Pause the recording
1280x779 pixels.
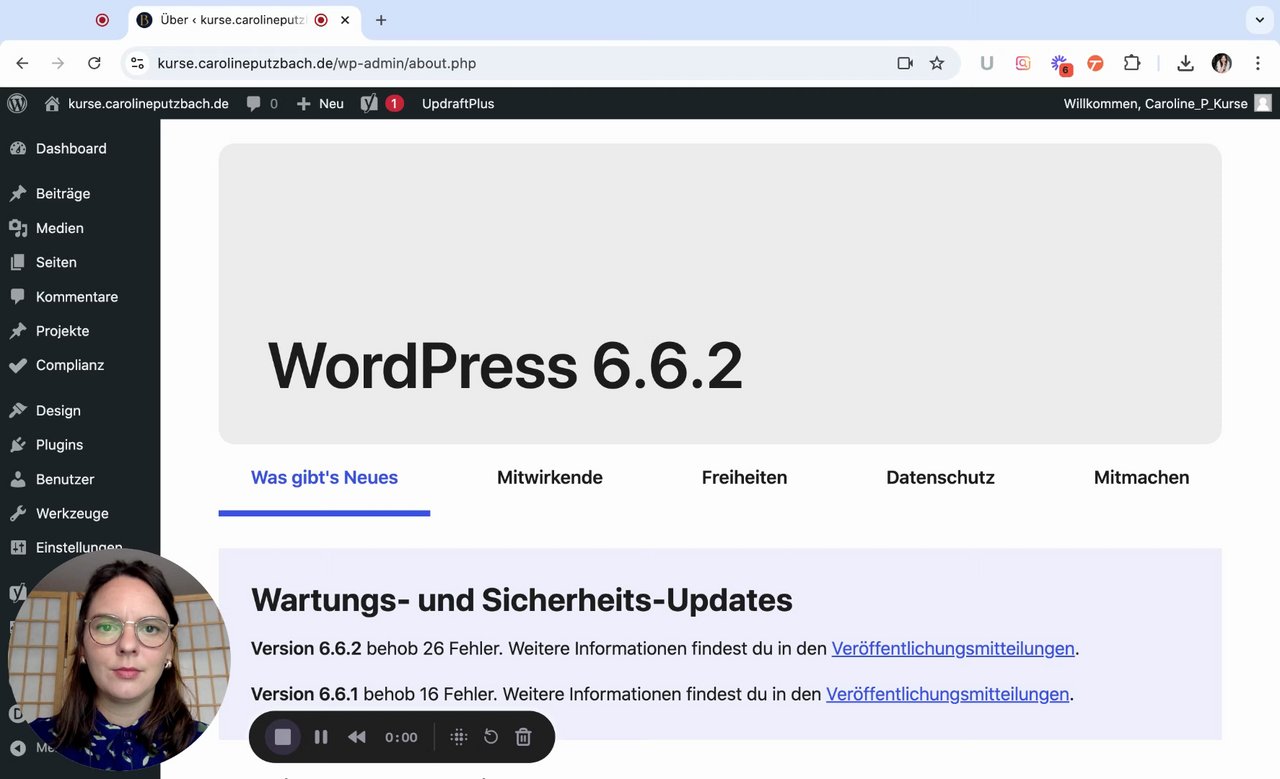click(321, 737)
